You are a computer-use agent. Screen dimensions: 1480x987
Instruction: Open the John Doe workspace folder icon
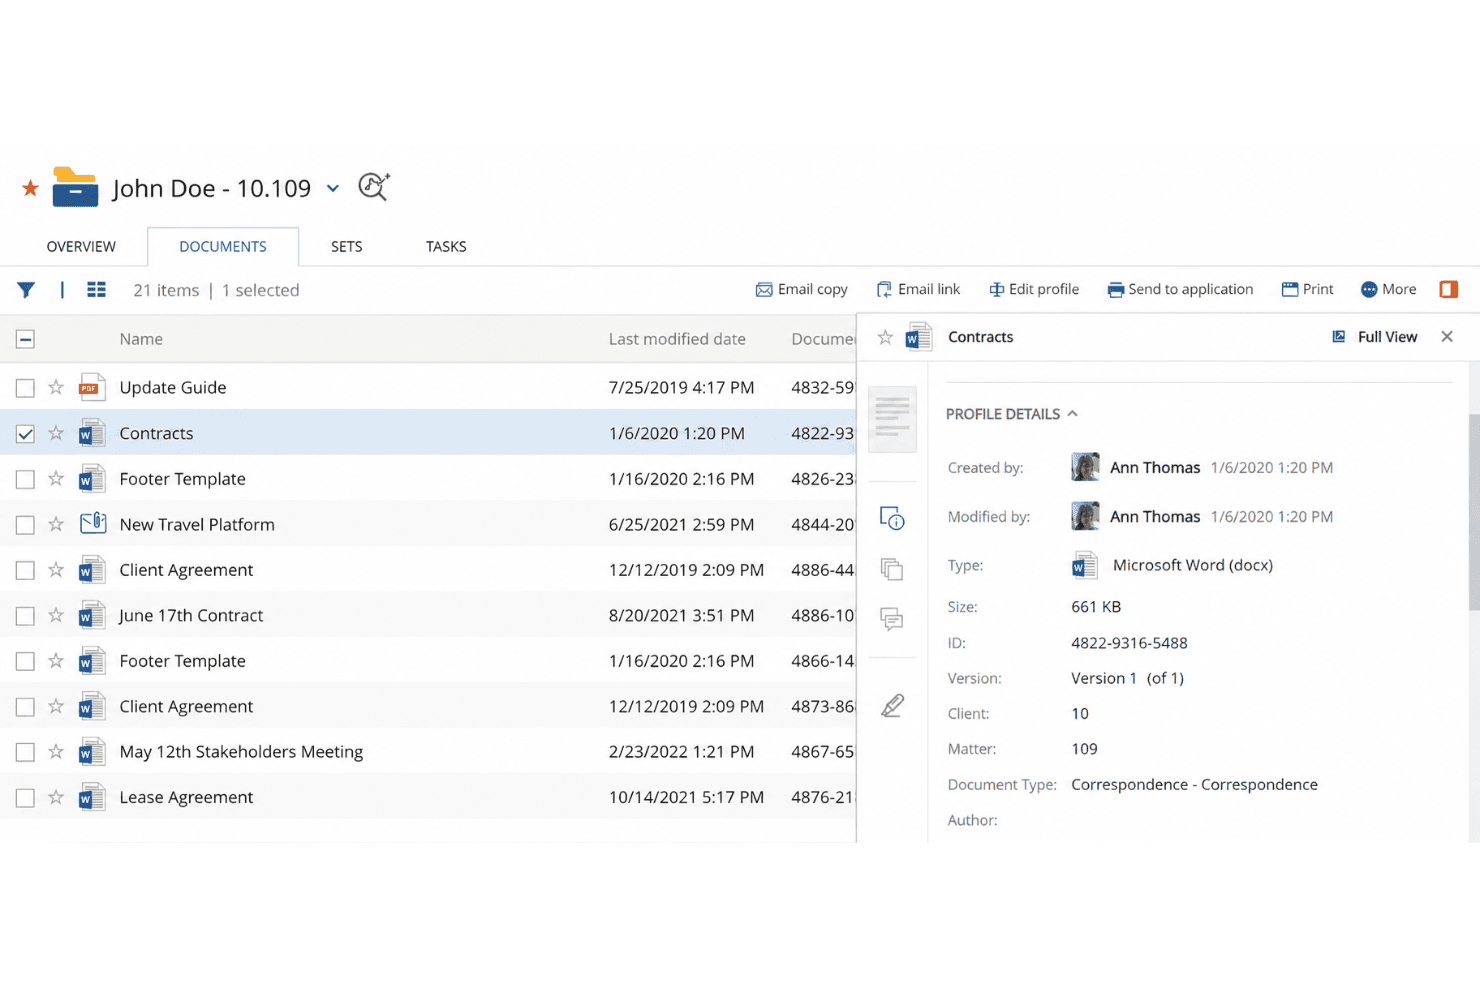[x=75, y=187]
